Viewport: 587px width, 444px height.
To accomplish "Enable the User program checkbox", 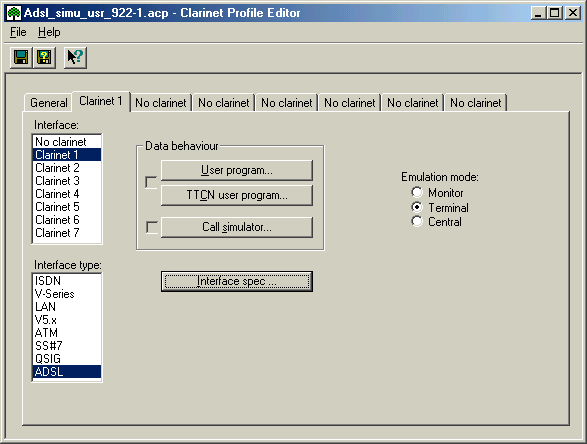I will tap(151, 182).
